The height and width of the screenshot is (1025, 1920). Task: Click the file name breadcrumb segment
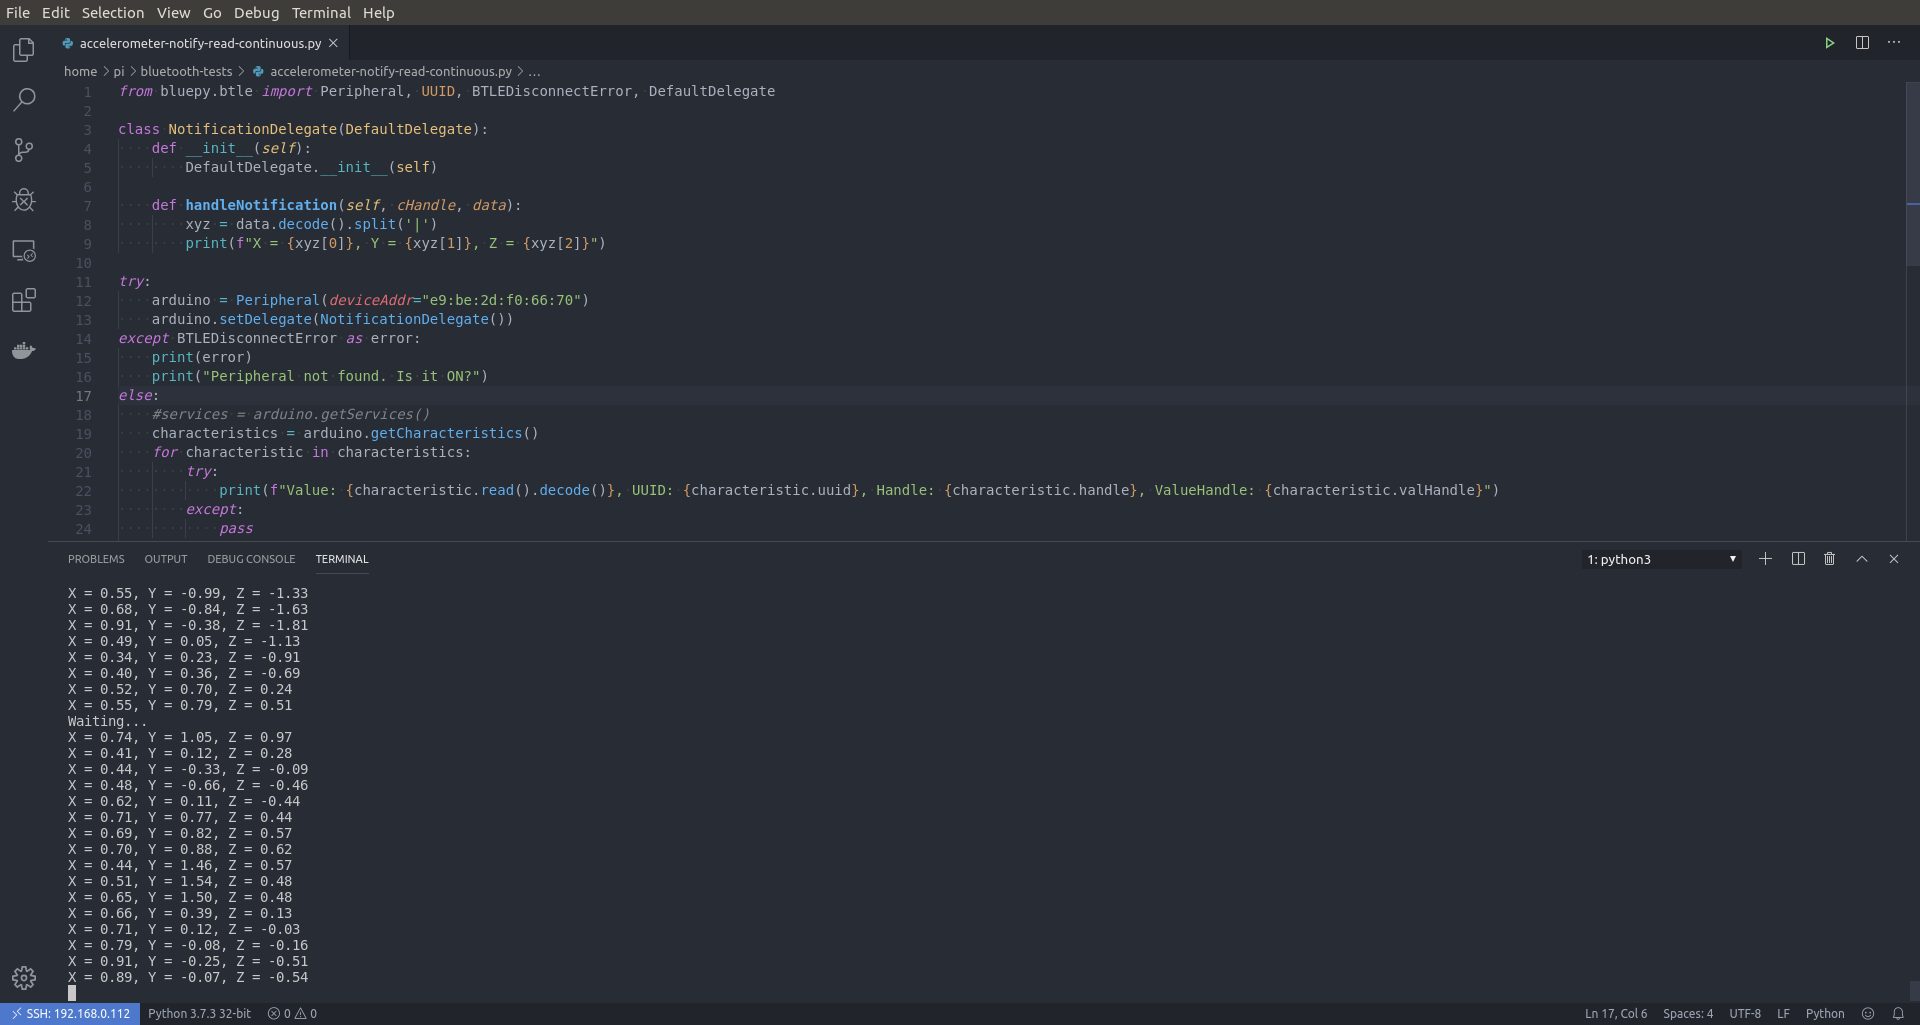tap(390, 72)
